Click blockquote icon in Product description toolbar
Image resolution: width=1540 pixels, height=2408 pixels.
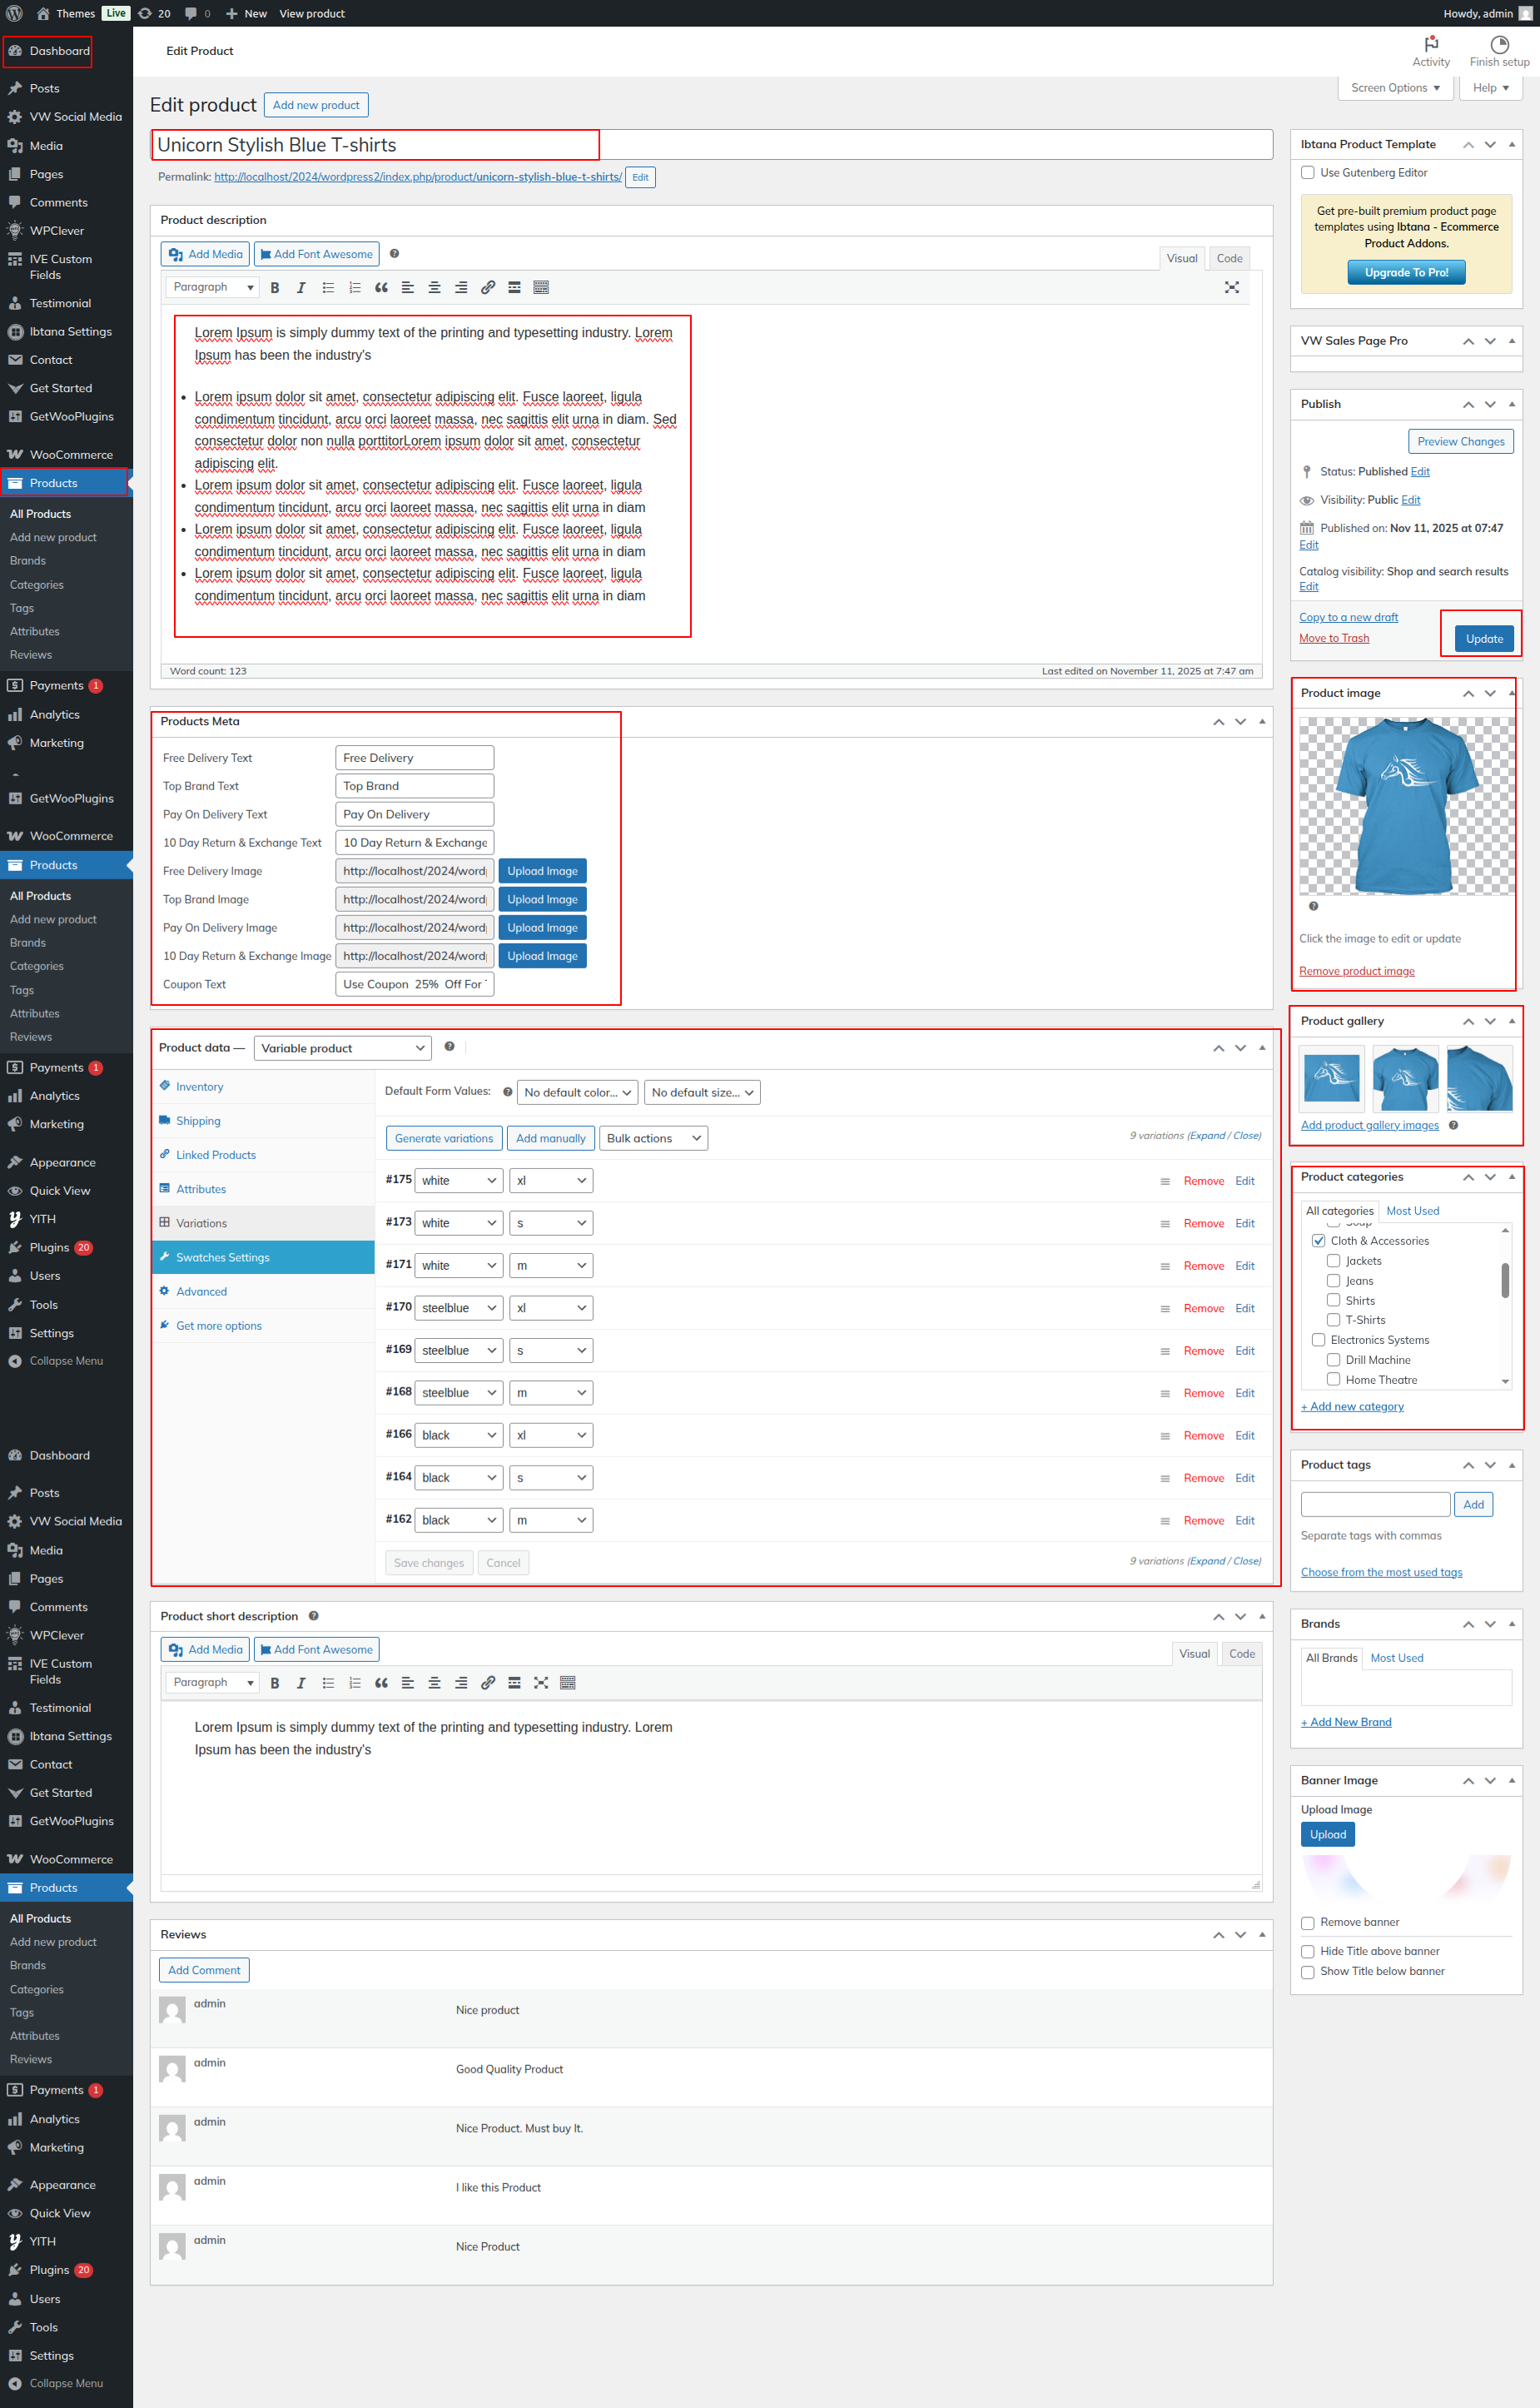381,288
